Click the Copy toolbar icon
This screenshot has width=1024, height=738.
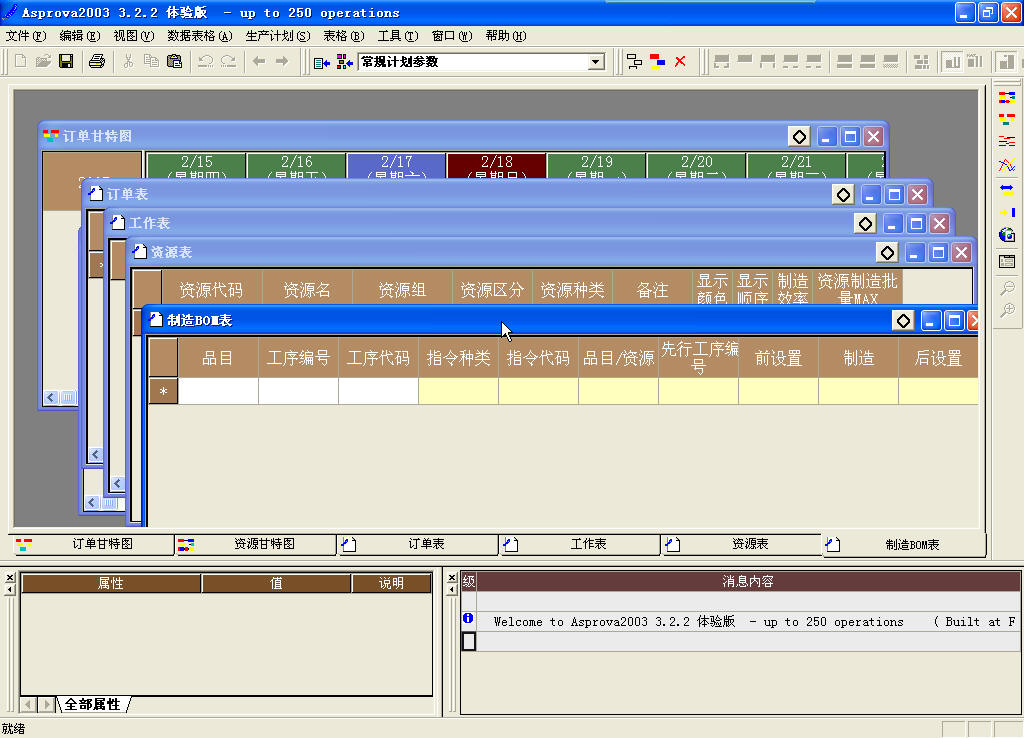tap(151, 61)
